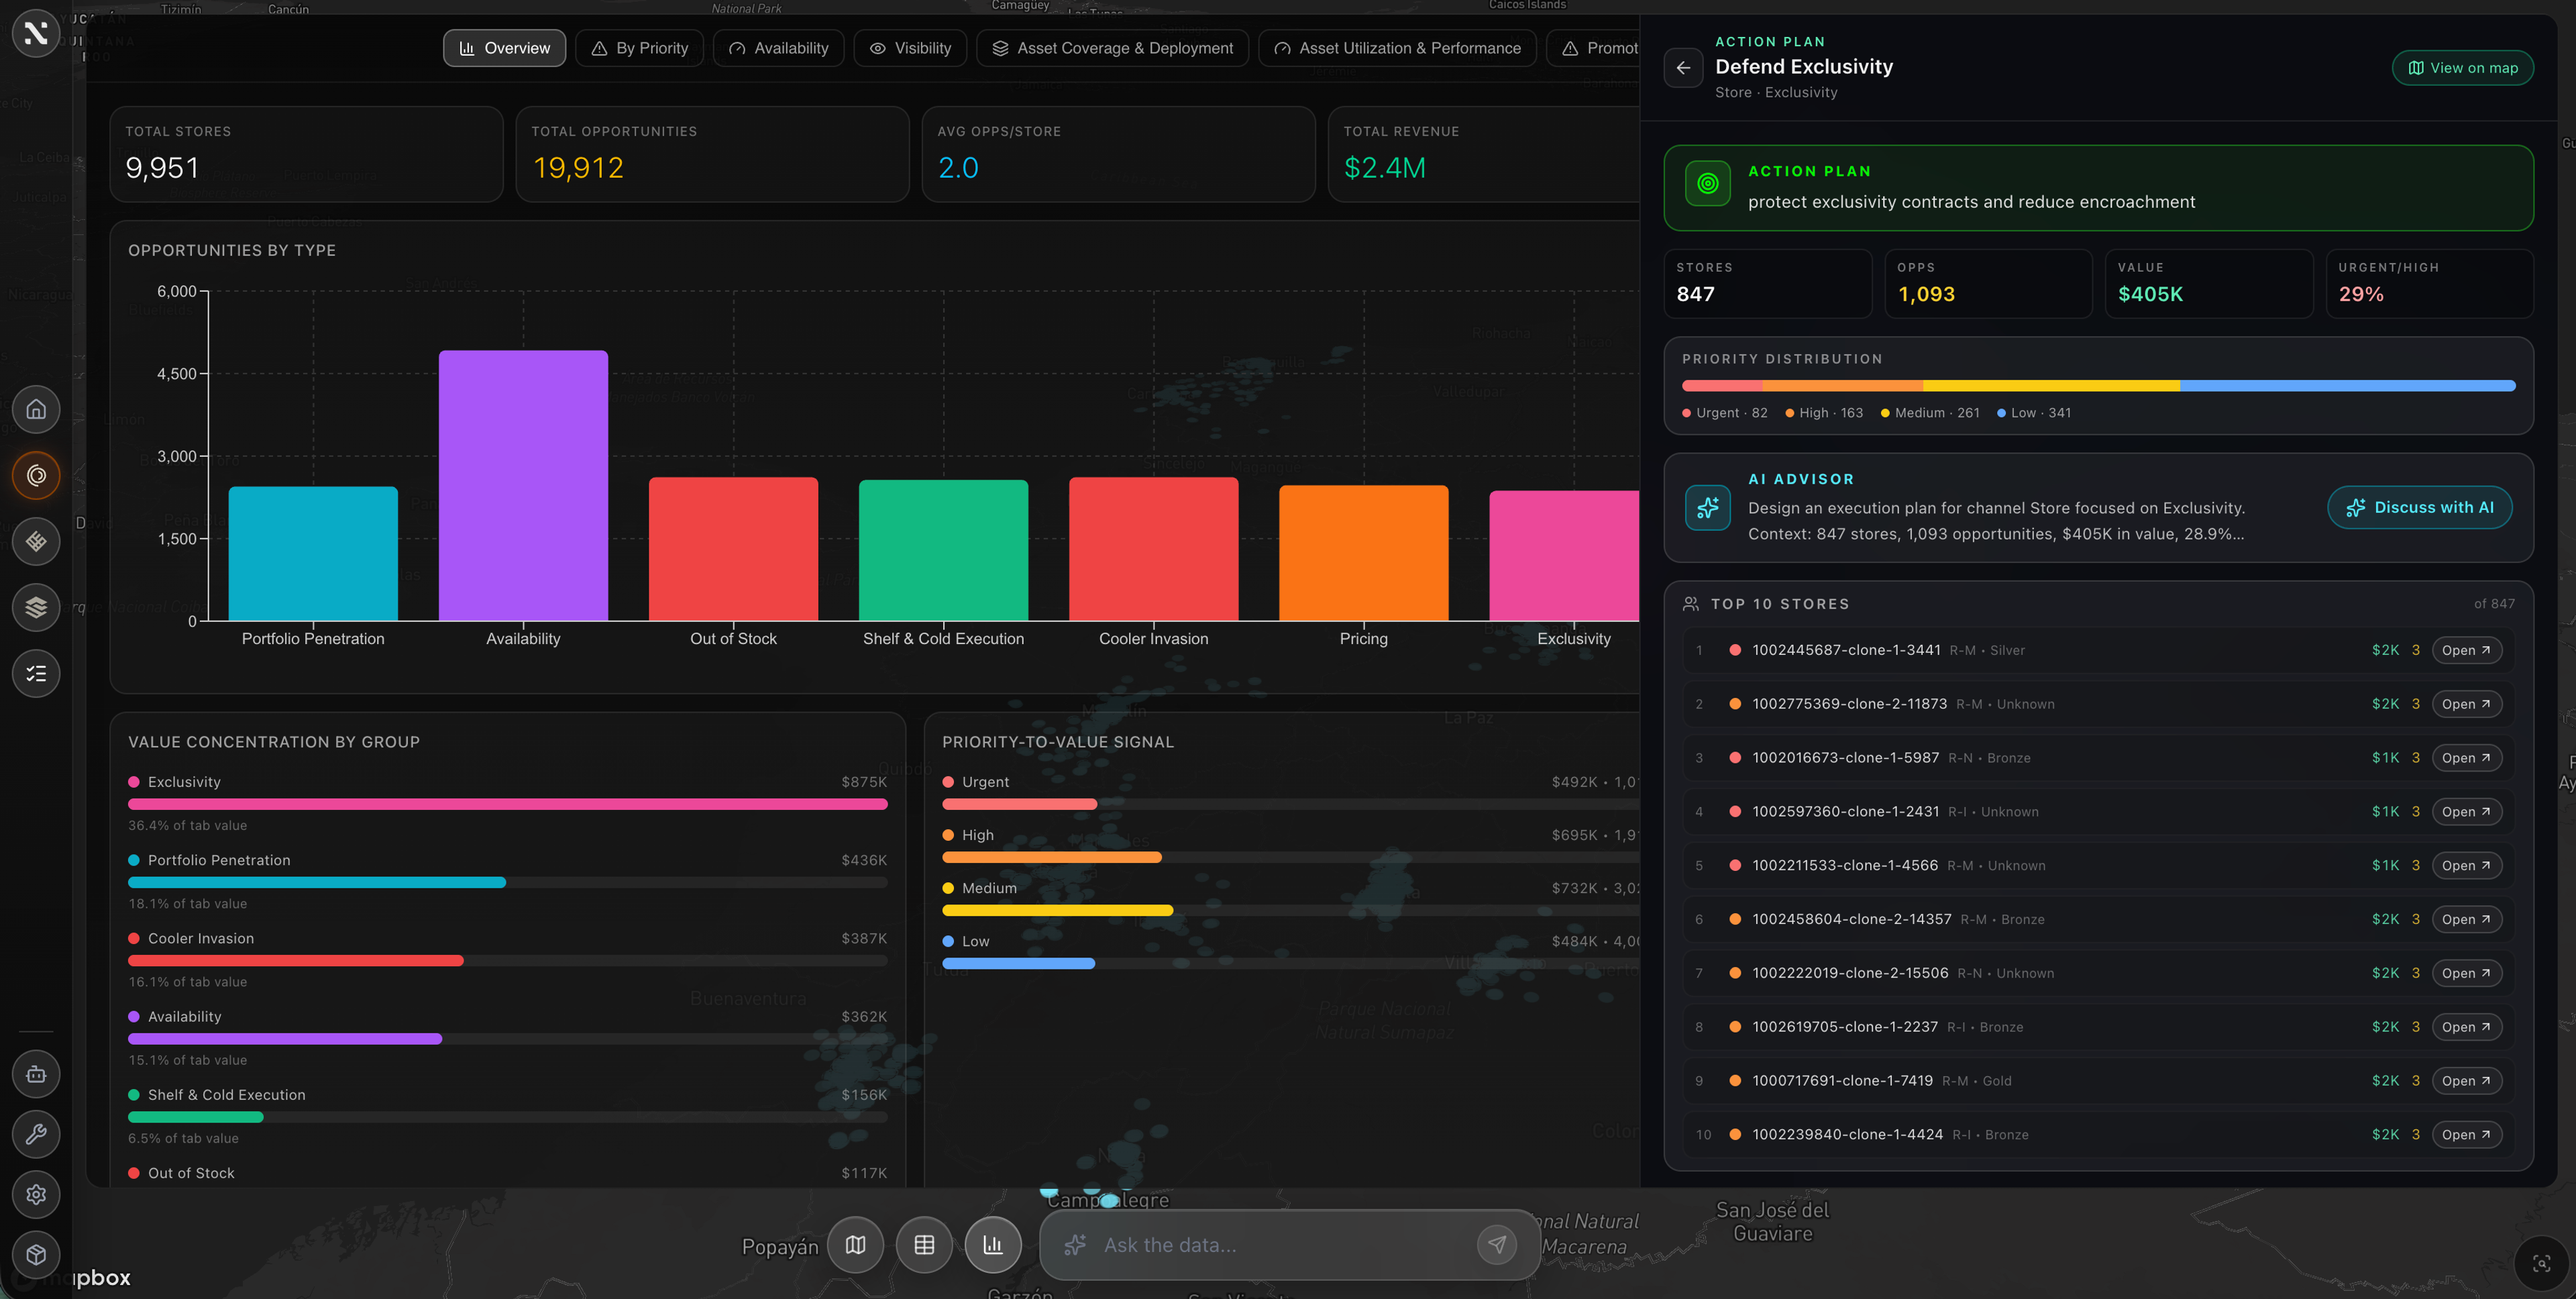2576x1299 pixels.
Task: Switch to the By Priority tab
Action: click(639, 48)
